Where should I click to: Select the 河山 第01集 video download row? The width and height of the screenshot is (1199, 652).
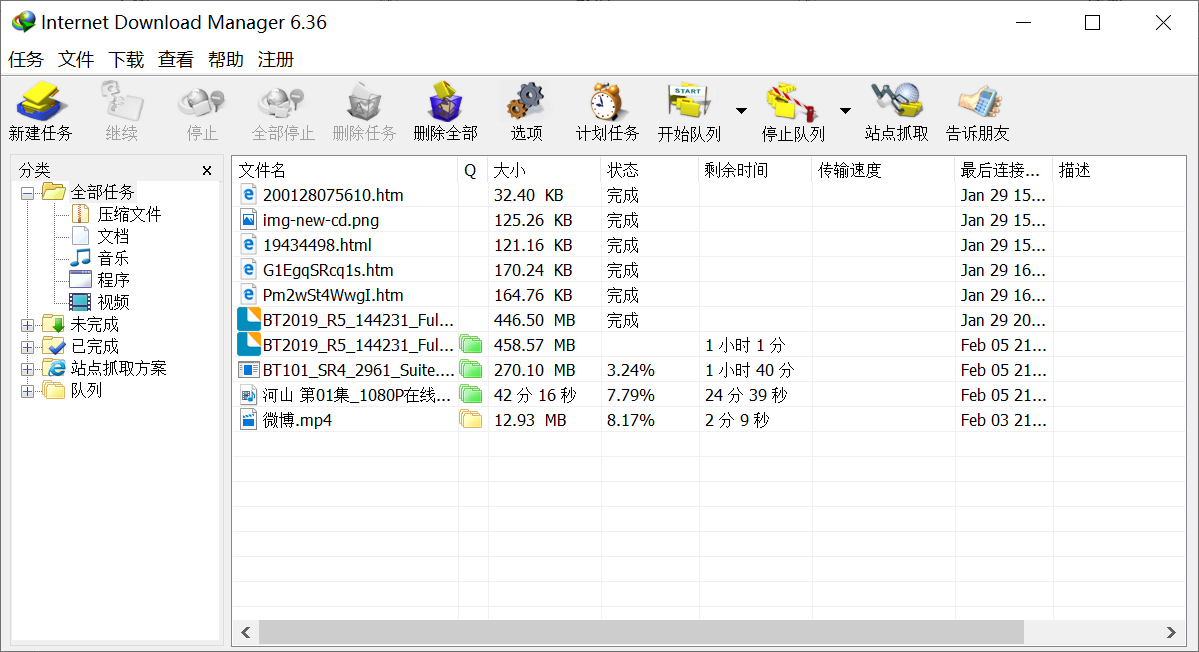[709, 395]
